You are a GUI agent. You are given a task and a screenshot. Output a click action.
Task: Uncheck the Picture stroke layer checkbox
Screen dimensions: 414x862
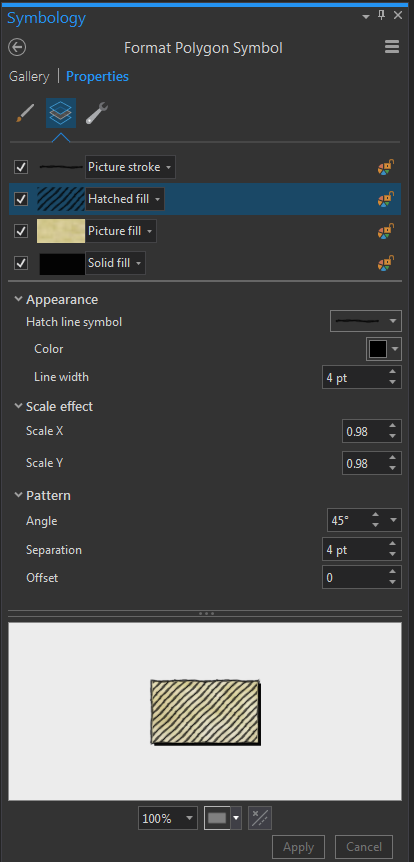click(21, 167)
